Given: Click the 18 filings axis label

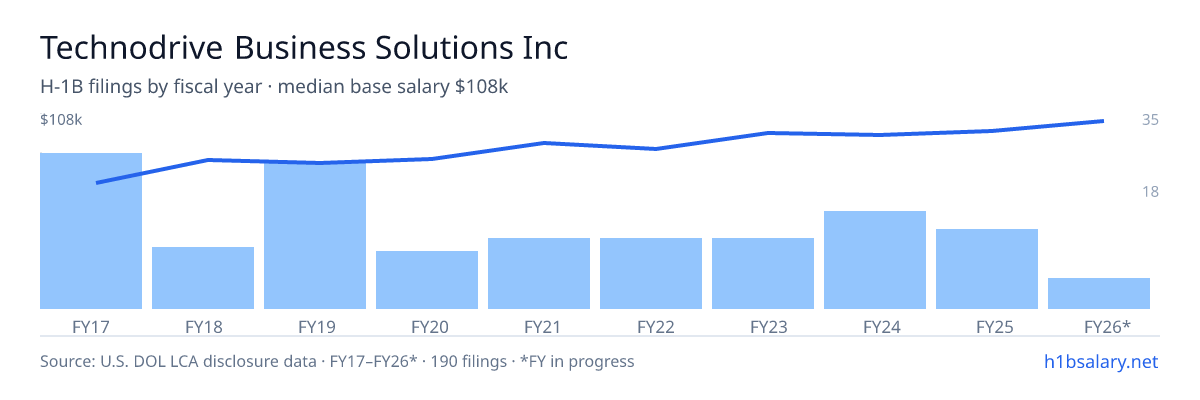Looking at the screenshot, I should (x=1150, y=191).
